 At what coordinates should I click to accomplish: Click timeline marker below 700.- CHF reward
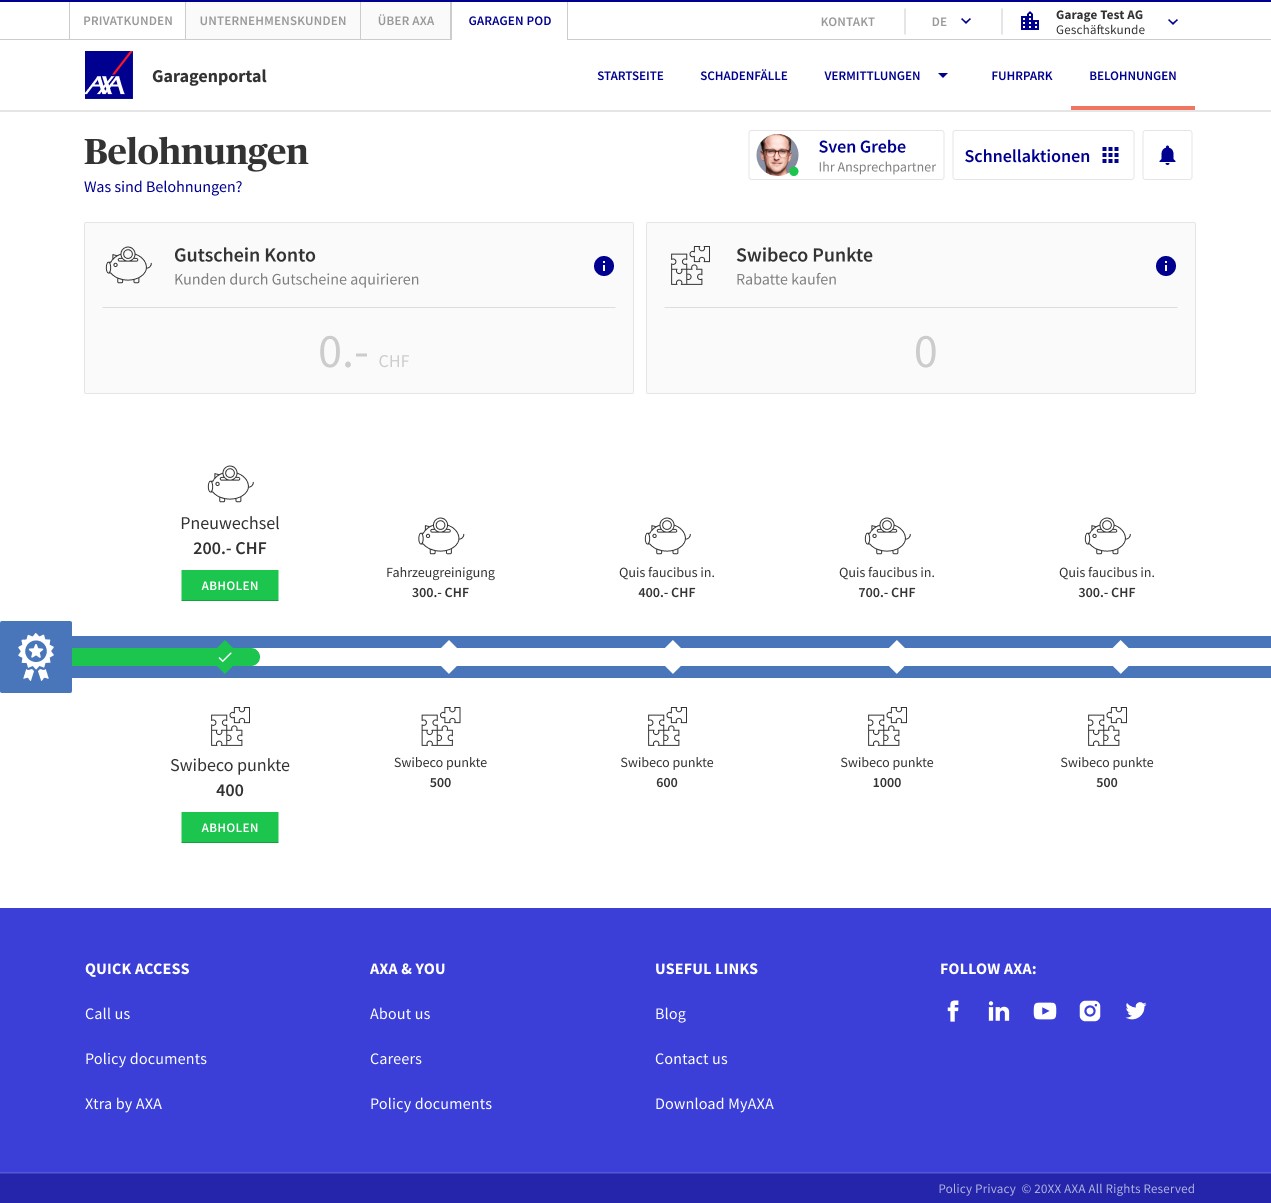(x=897, y=657)
